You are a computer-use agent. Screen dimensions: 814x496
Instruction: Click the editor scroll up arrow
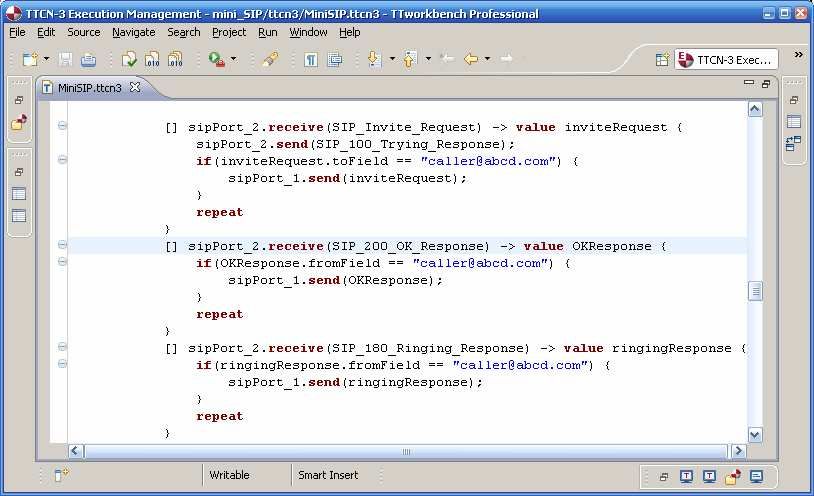755,109
